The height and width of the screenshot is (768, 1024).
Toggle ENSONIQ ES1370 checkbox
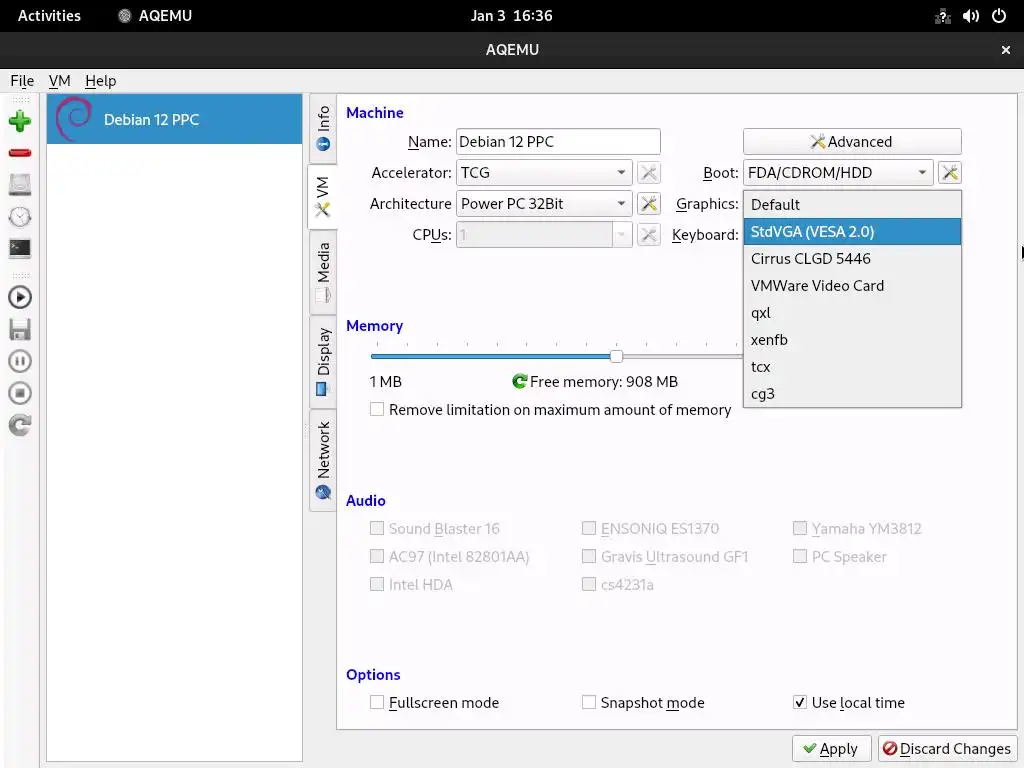pyautogui.click(x=588, y=528)
